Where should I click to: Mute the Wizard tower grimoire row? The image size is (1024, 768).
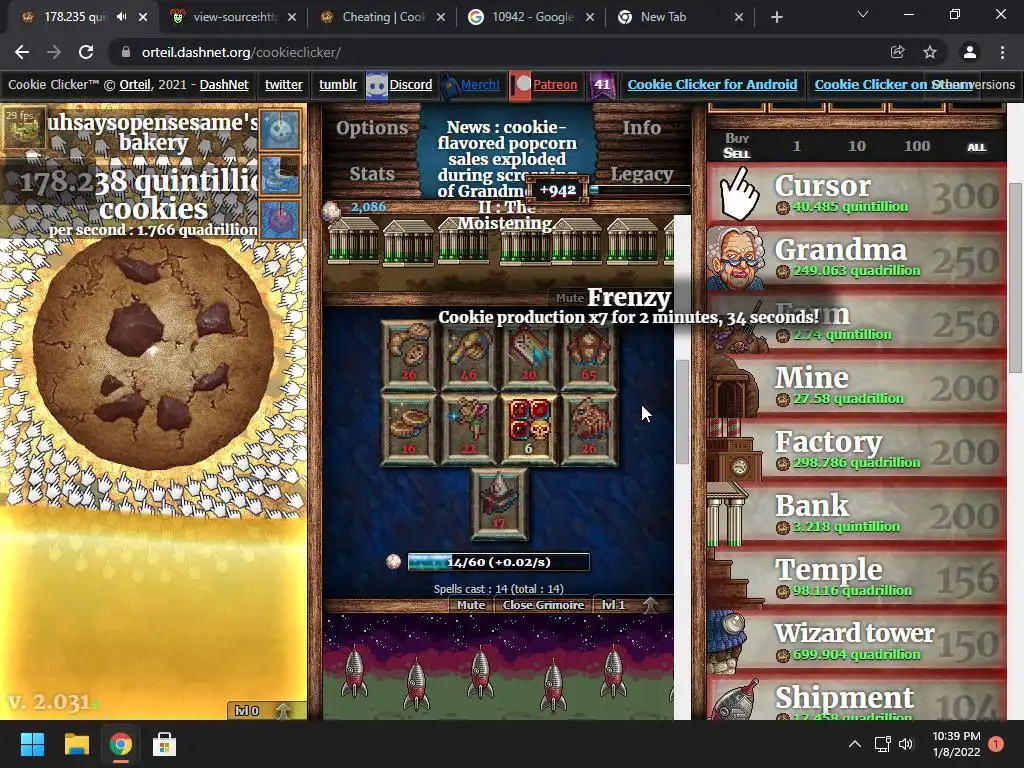471,605
